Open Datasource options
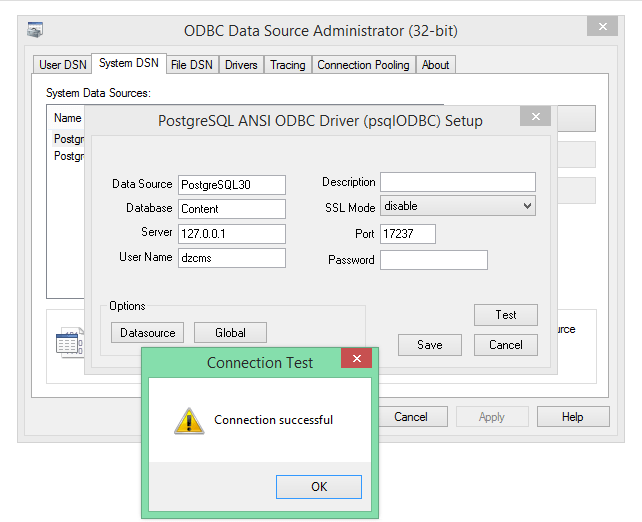The image size is (642, 522). (147, 332)
